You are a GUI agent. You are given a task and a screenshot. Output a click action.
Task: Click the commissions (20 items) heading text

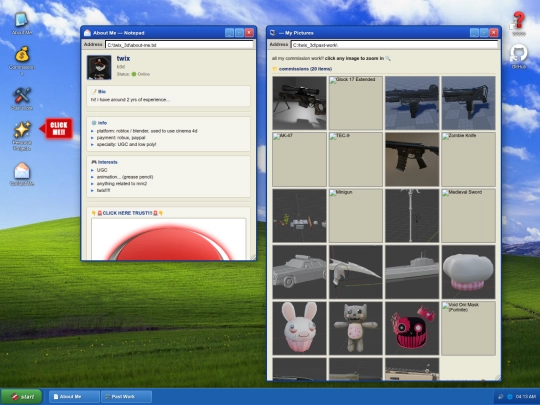305,69
